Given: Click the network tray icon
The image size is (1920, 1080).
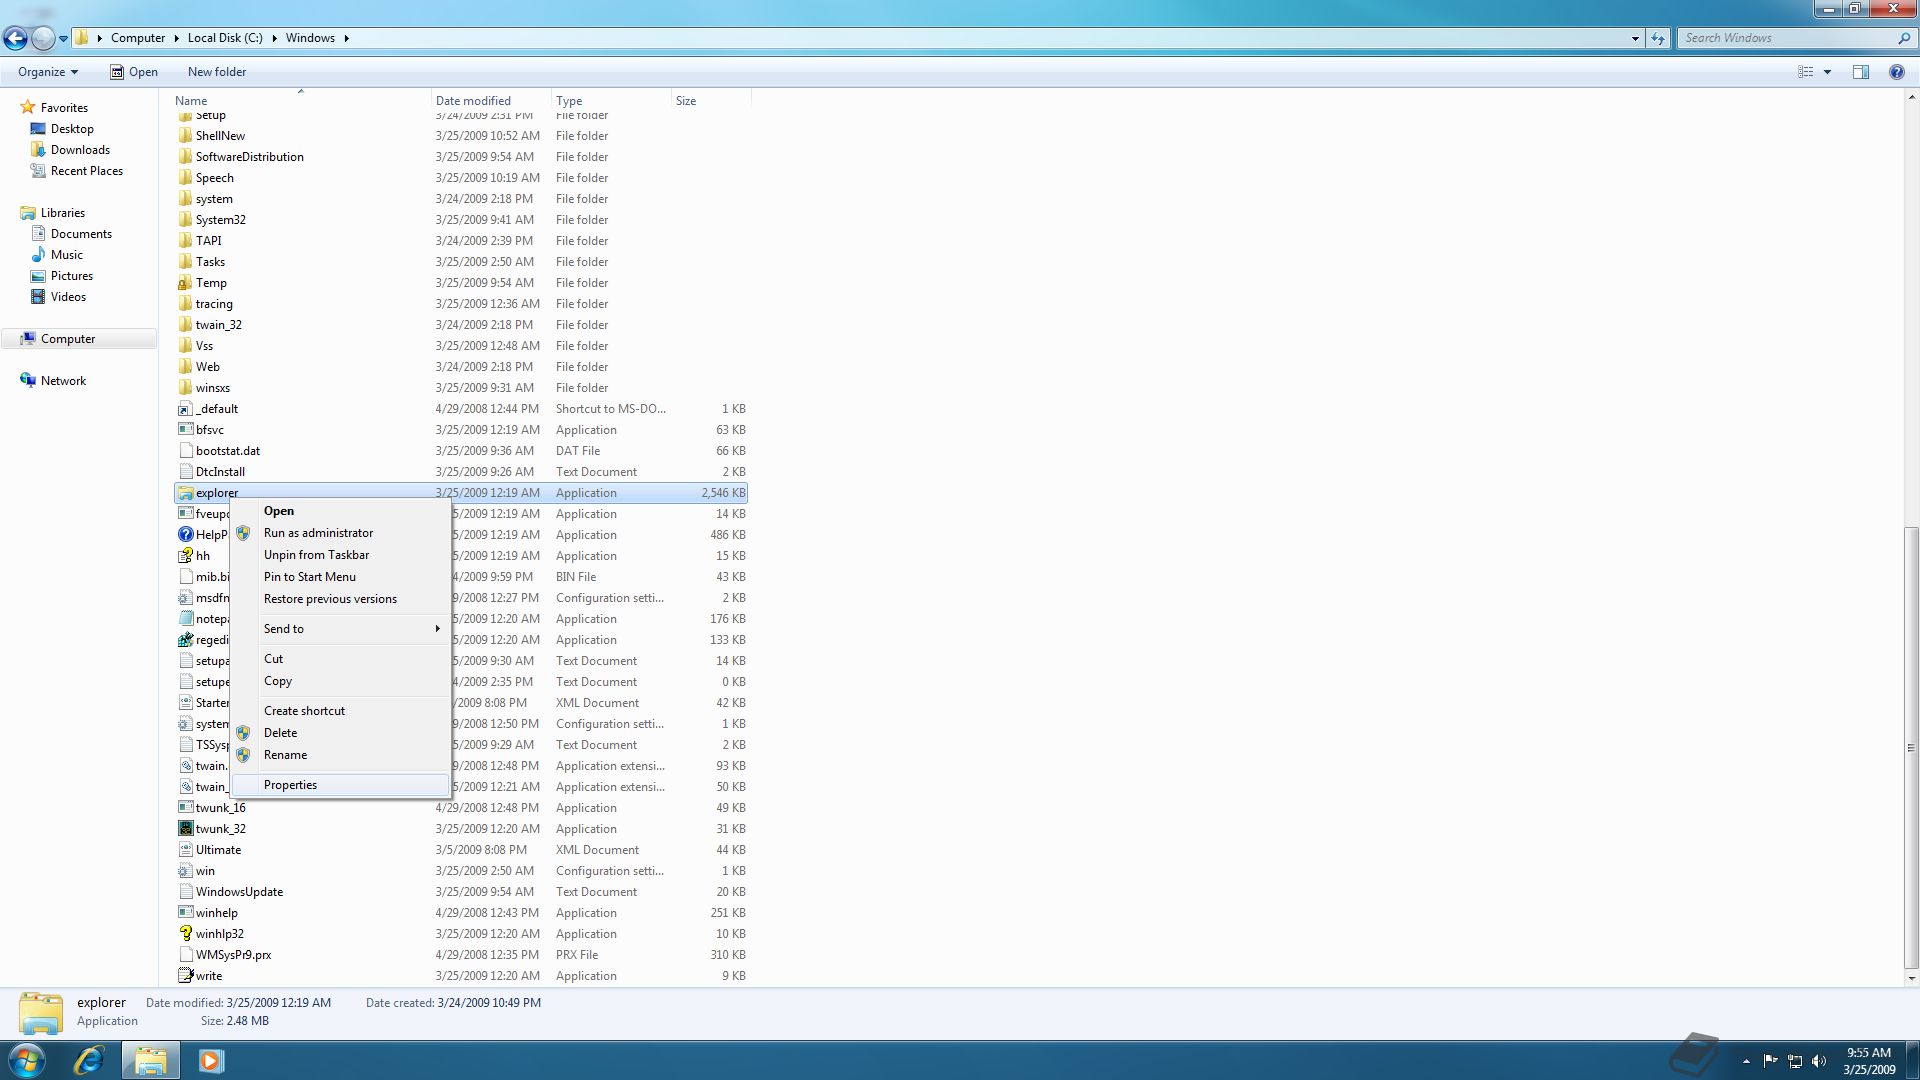Looking at the screenshot, I should pyautogui.click(x=1795, y=1061).
